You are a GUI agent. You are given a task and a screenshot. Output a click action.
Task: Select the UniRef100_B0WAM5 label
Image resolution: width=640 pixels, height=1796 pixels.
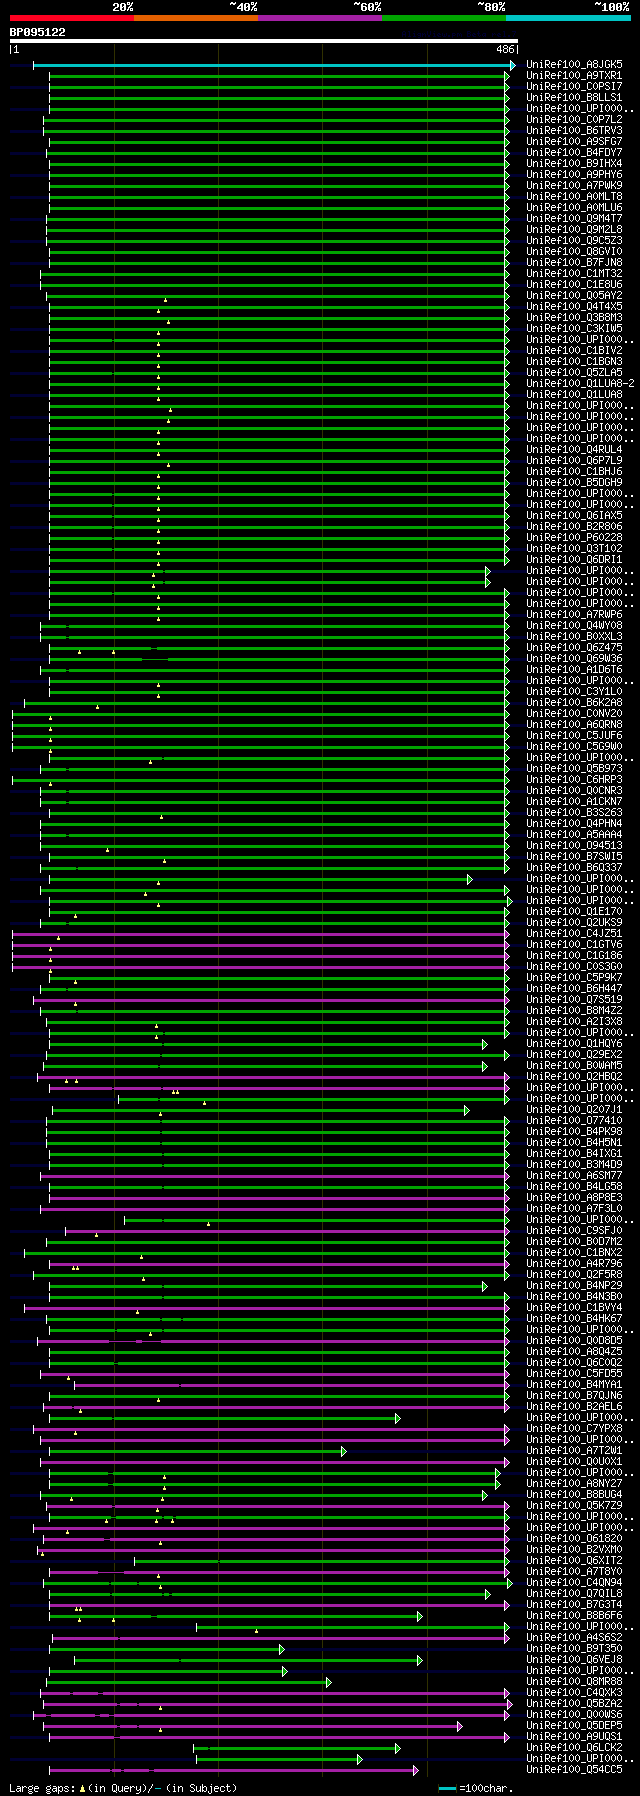[x=574, y=1066]
